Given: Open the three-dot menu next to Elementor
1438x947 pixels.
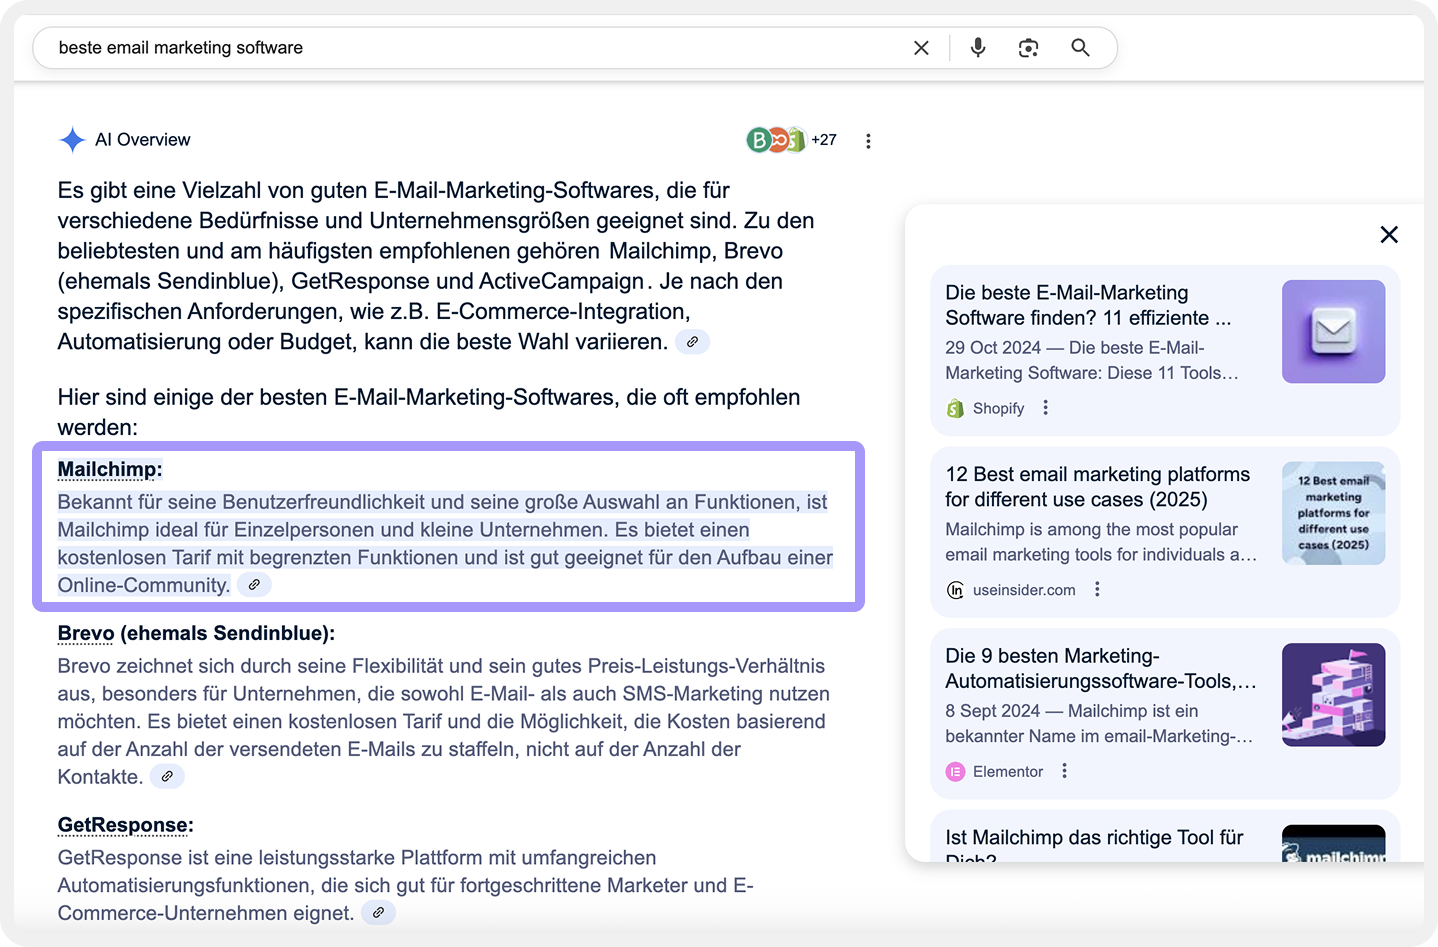Looking at the screenshot, I should (x=1064, y=771).
